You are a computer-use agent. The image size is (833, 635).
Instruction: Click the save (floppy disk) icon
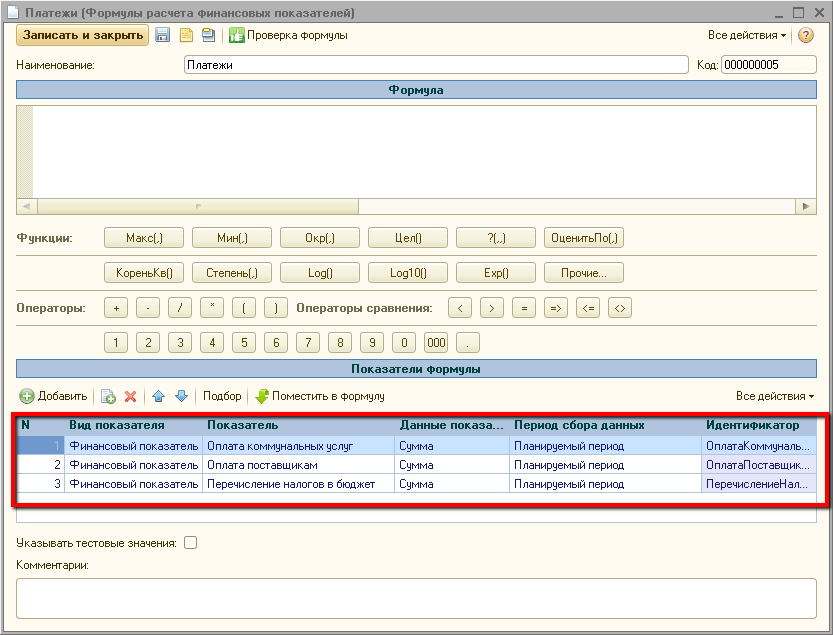coord(163,35)
